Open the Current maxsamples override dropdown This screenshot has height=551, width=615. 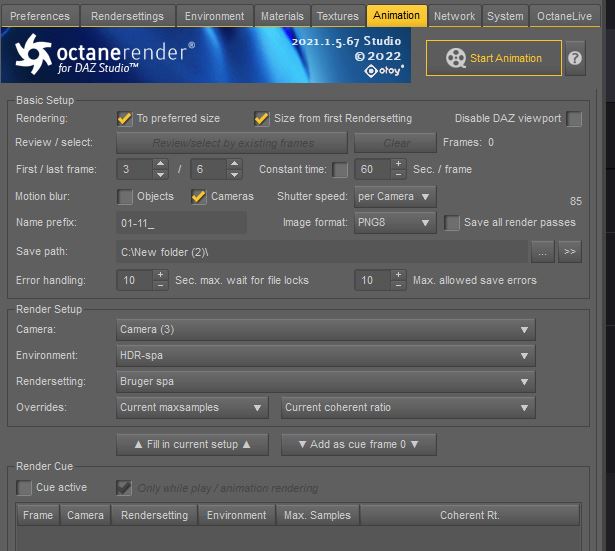coord(192,407)
